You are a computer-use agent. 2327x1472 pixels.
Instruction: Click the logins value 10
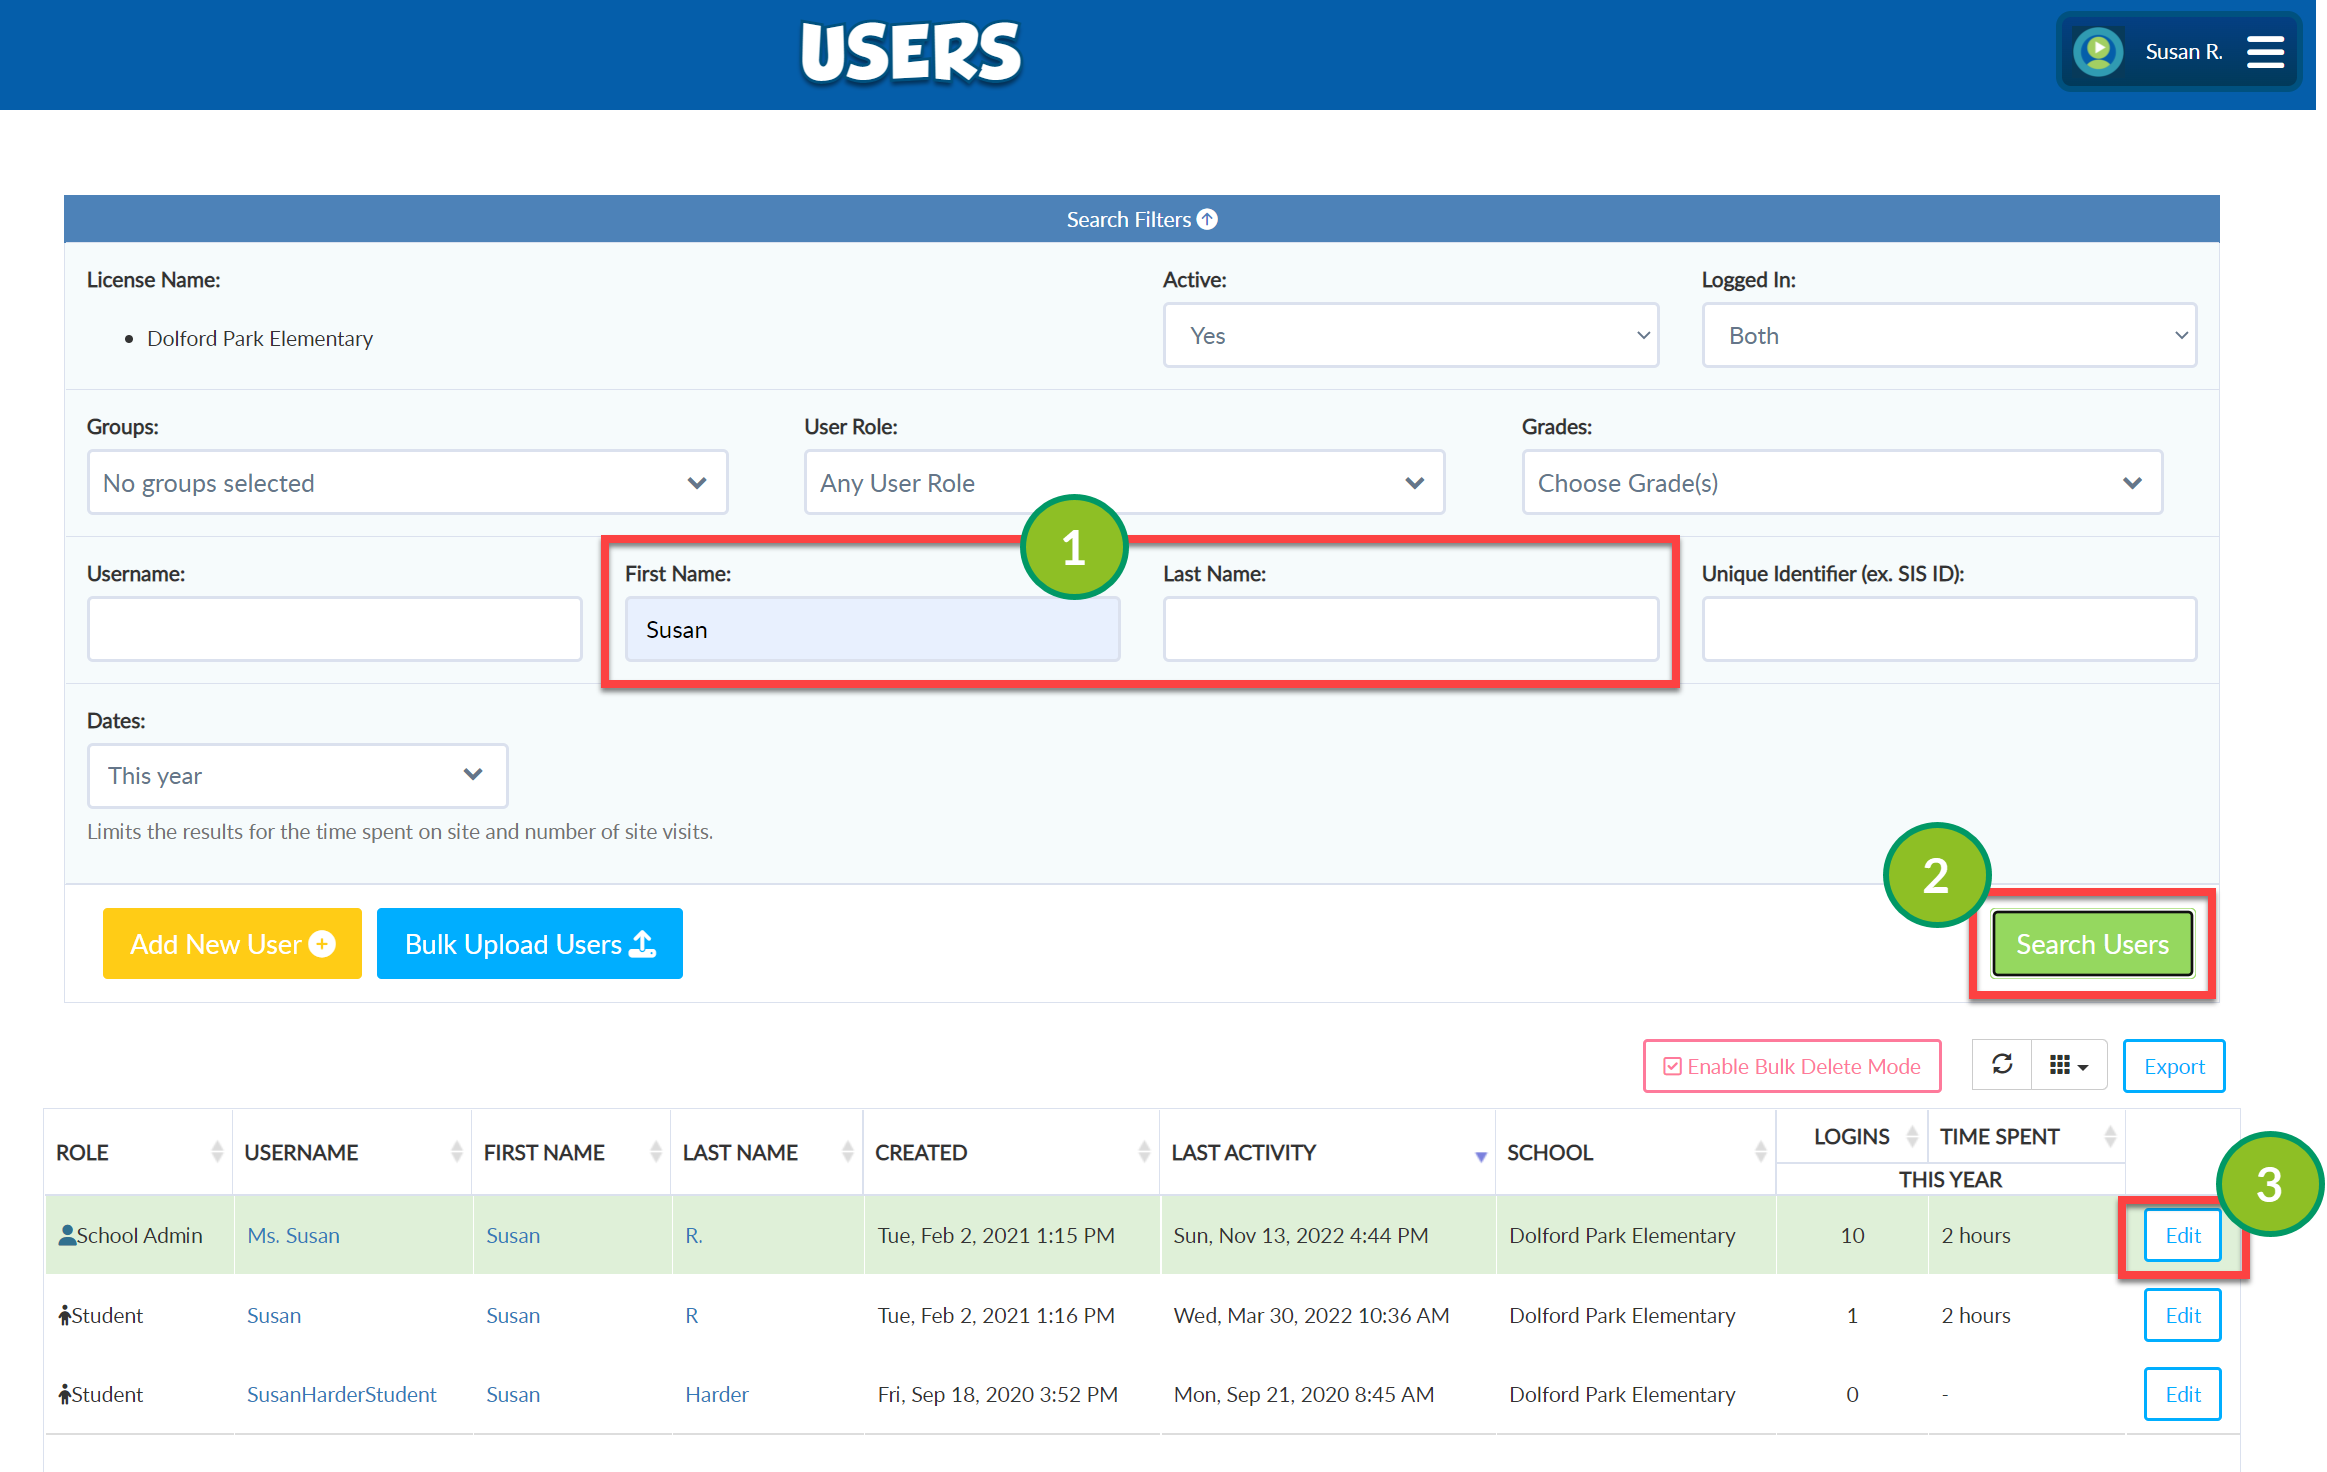click(x=1852, y=1235)
